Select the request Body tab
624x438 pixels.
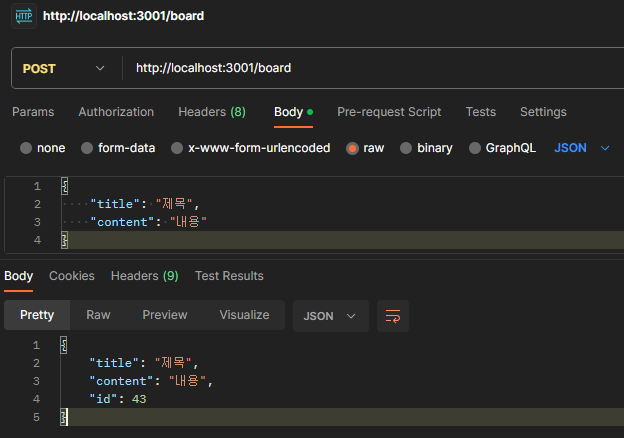(293, 112)
